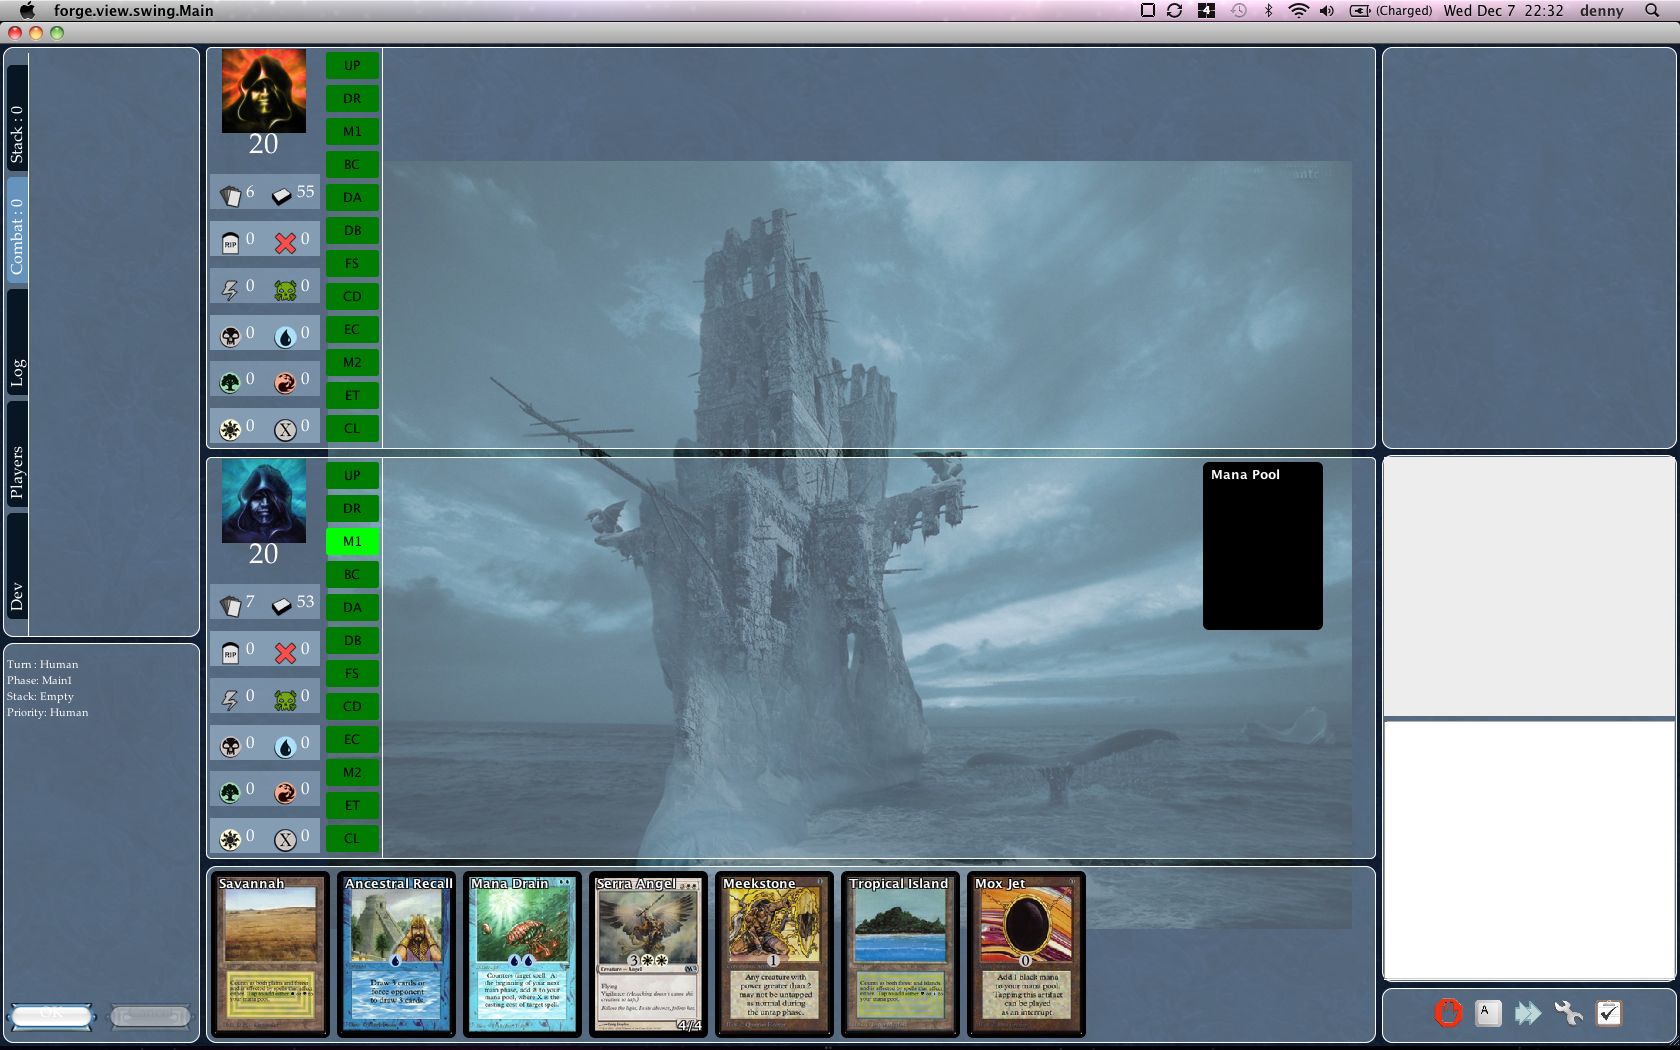Open the human player's graveyard RIP icon
Viewport: 1680px width, 1050px height.
(x=231, y=653)
